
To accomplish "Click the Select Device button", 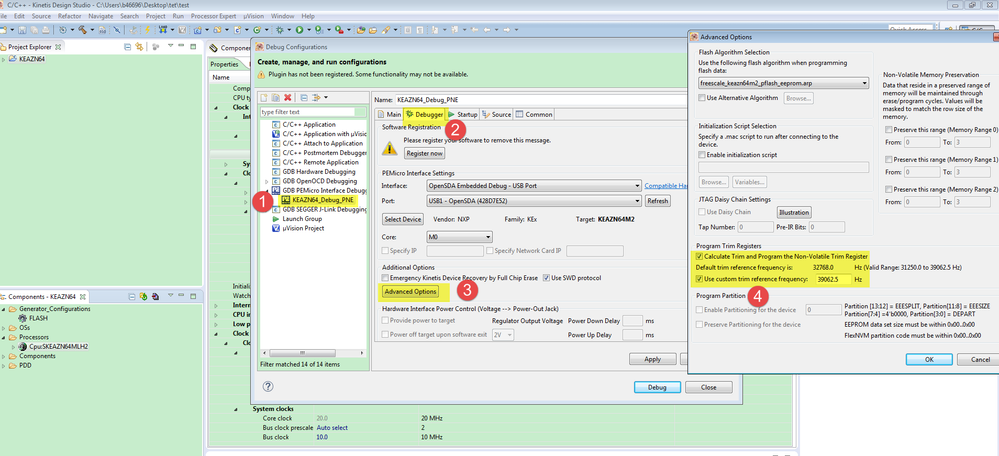I will click(x=403, y=219).
